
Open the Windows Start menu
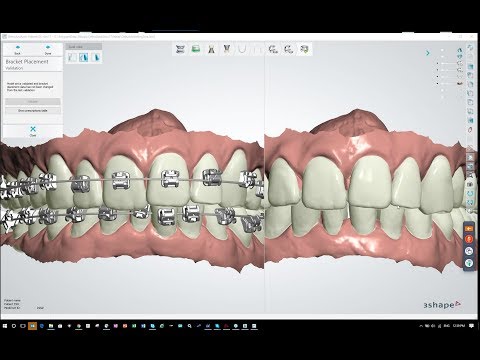[5, 326]
